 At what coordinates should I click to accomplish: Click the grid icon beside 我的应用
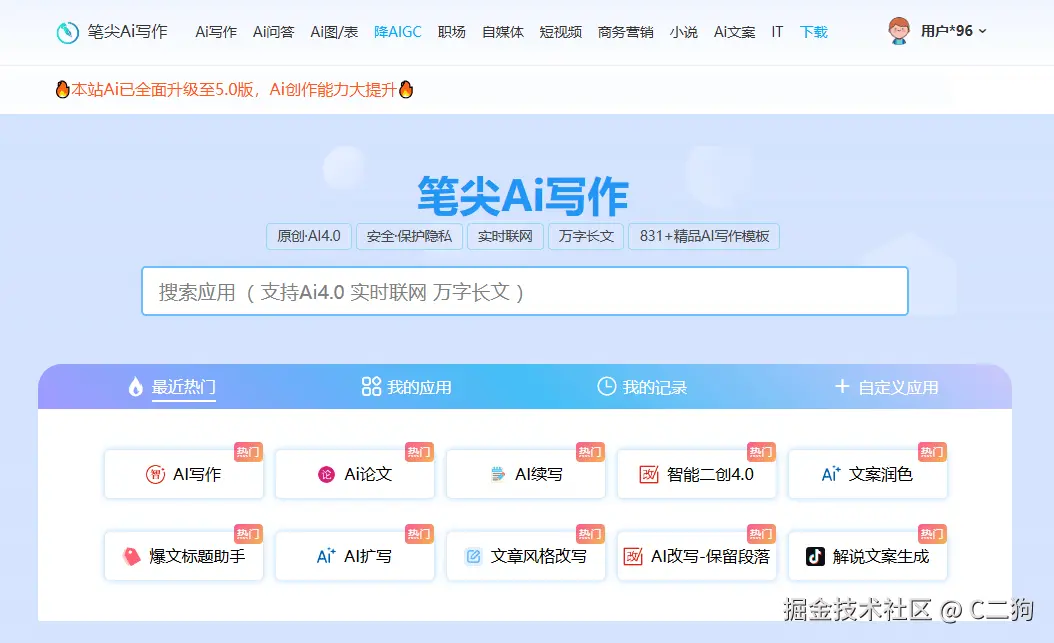coord(371,386)
